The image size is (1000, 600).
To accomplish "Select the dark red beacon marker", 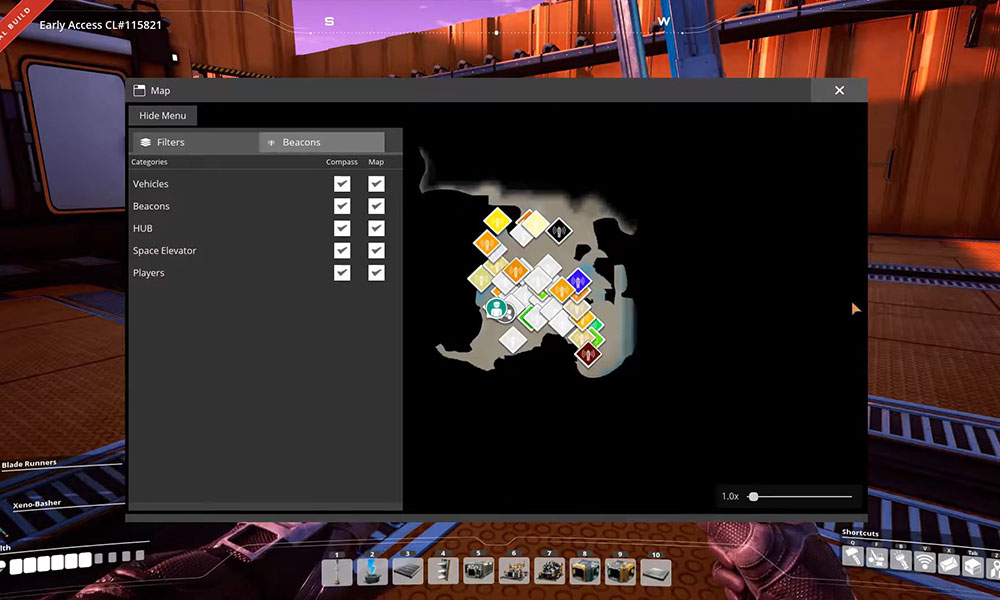I will (588, 354).
